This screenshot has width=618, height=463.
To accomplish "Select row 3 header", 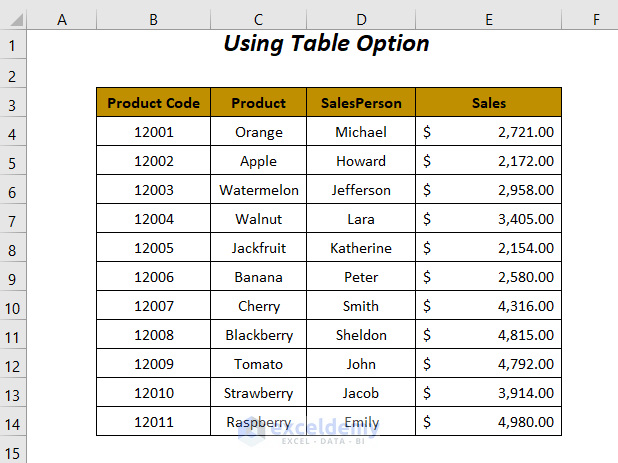I will 13,103.
